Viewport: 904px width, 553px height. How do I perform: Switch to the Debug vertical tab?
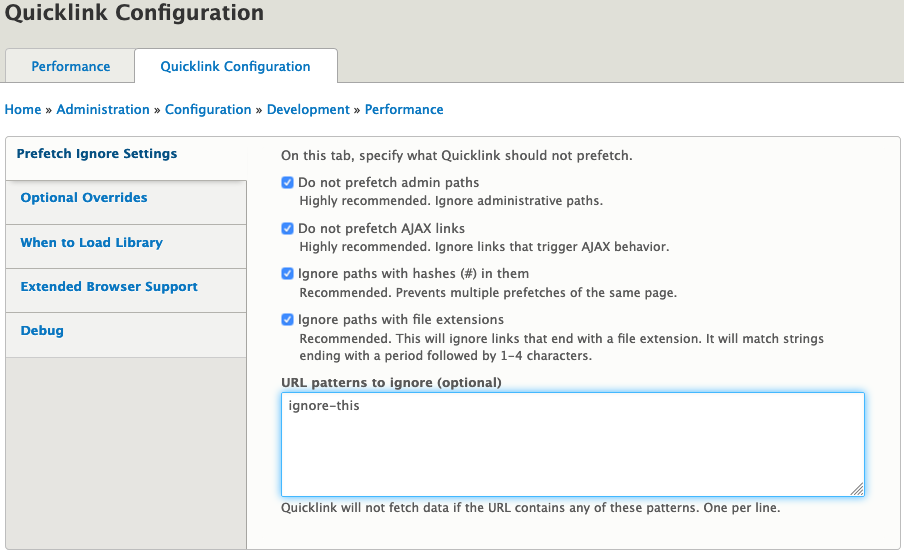[x=42, y=331]
